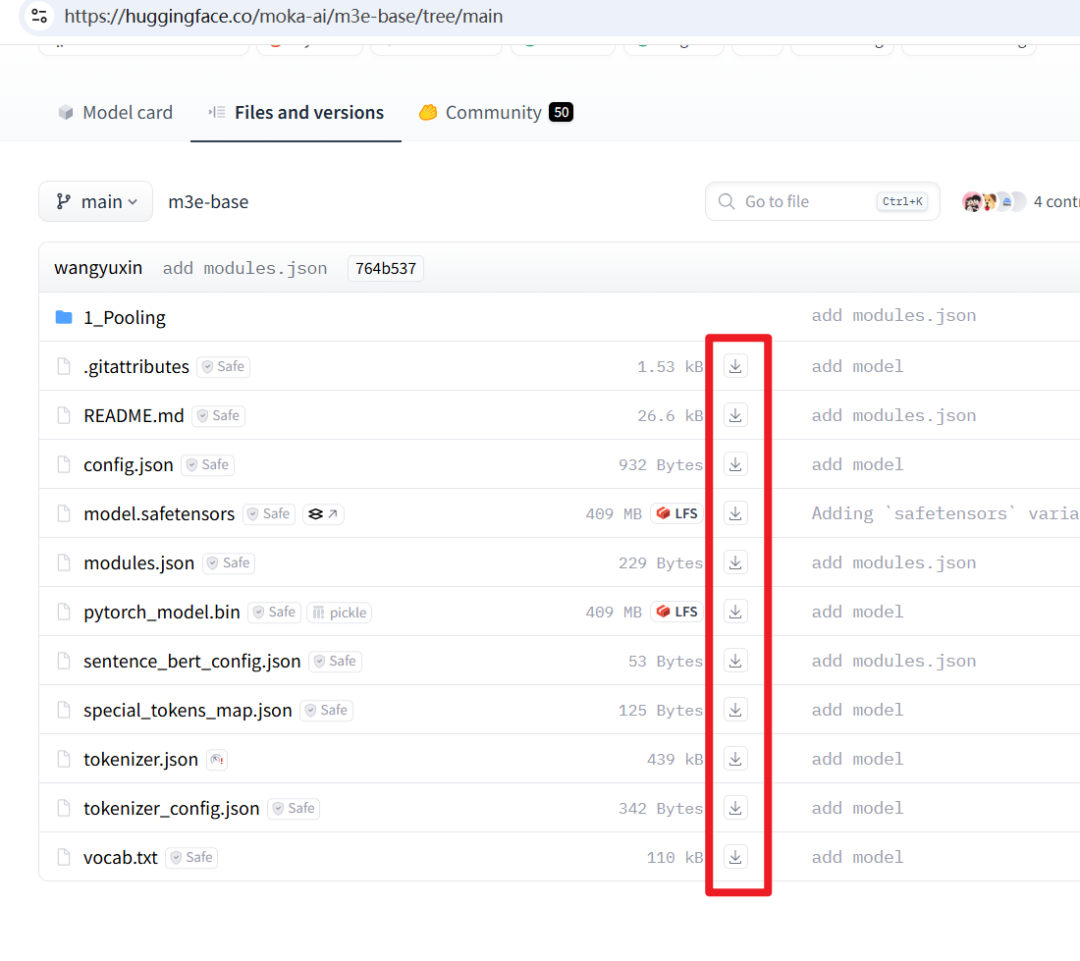This screenshot has height=961, width=1080.
Task: Open commit hash 764b537
Action: point(385,268)
